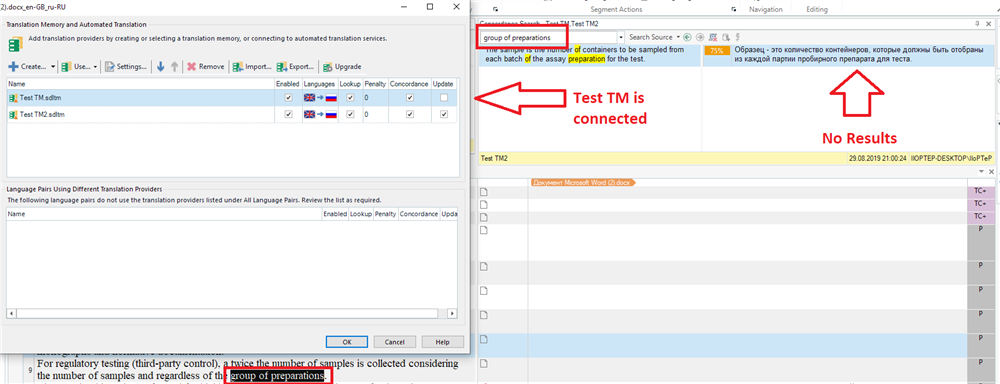Click Languages column header
The image size is (1000, 384).
[x=320, y=84]
